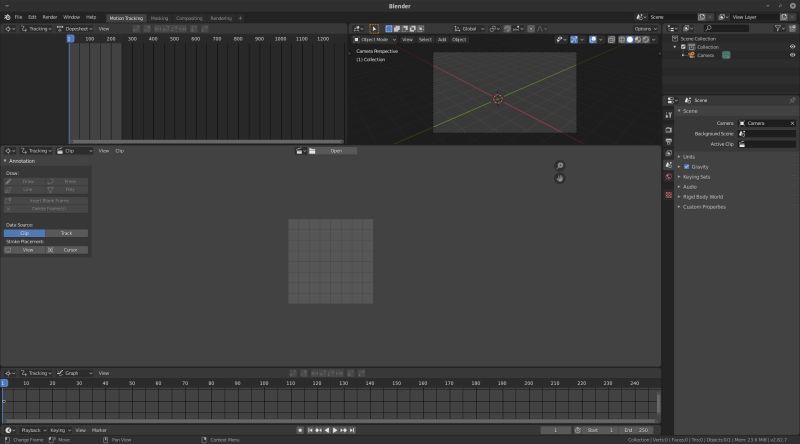The image size is (800, 444).
Task: Toggle X-ray mode icon in viewport
Action: coord(611,39)
